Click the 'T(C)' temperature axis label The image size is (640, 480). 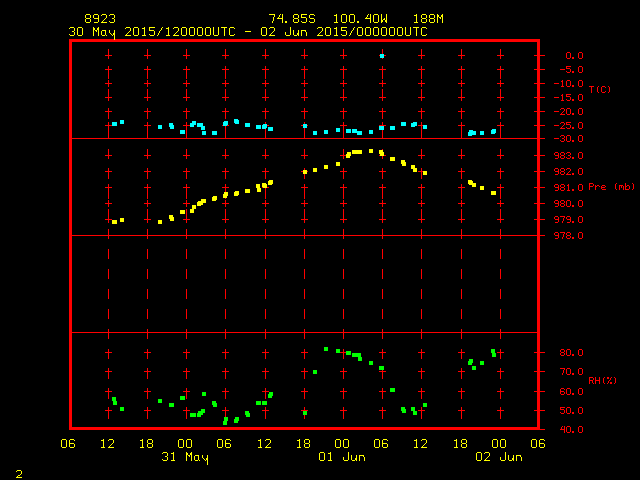[x=600, y=89]
